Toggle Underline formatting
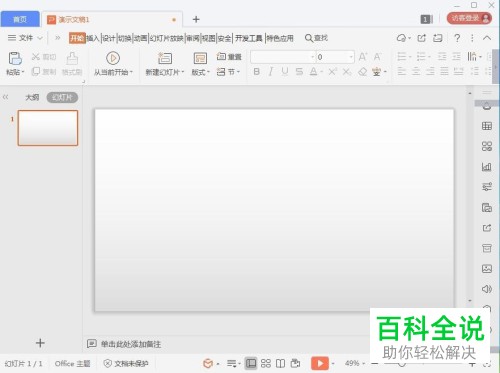 [x=285, y=71]
